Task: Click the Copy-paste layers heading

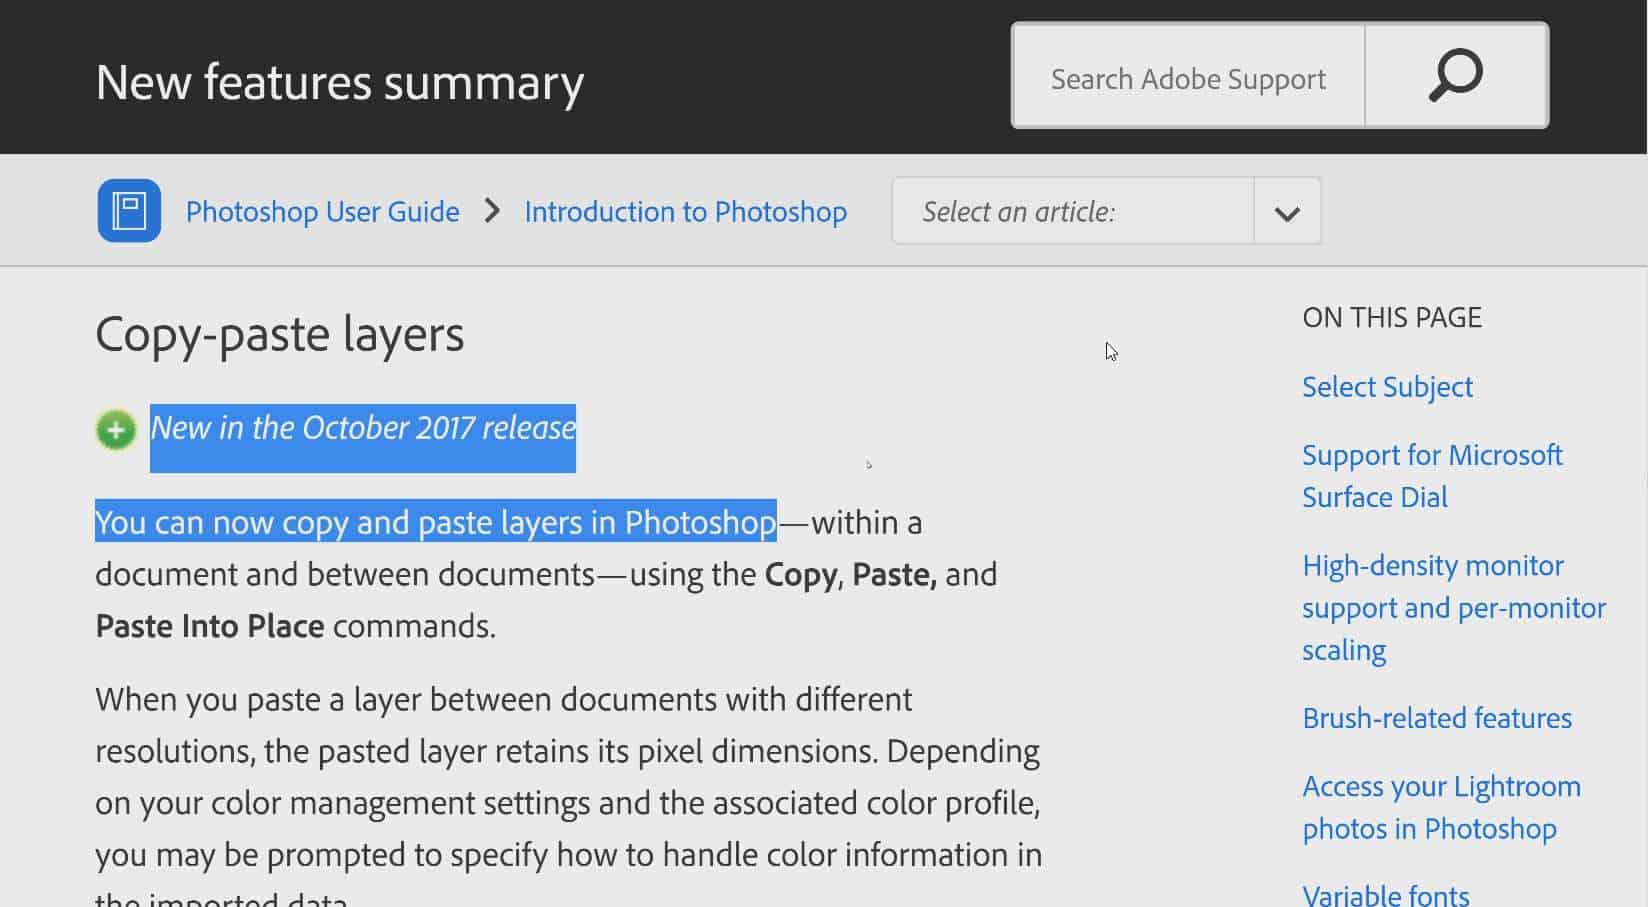Action: click(x=280, y=334)
